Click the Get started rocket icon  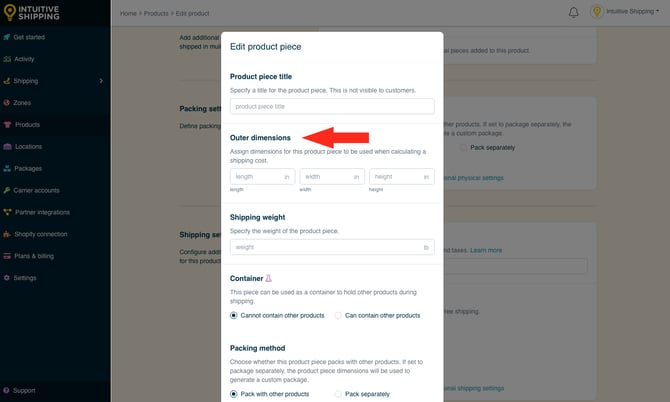[x=7, y=37]
